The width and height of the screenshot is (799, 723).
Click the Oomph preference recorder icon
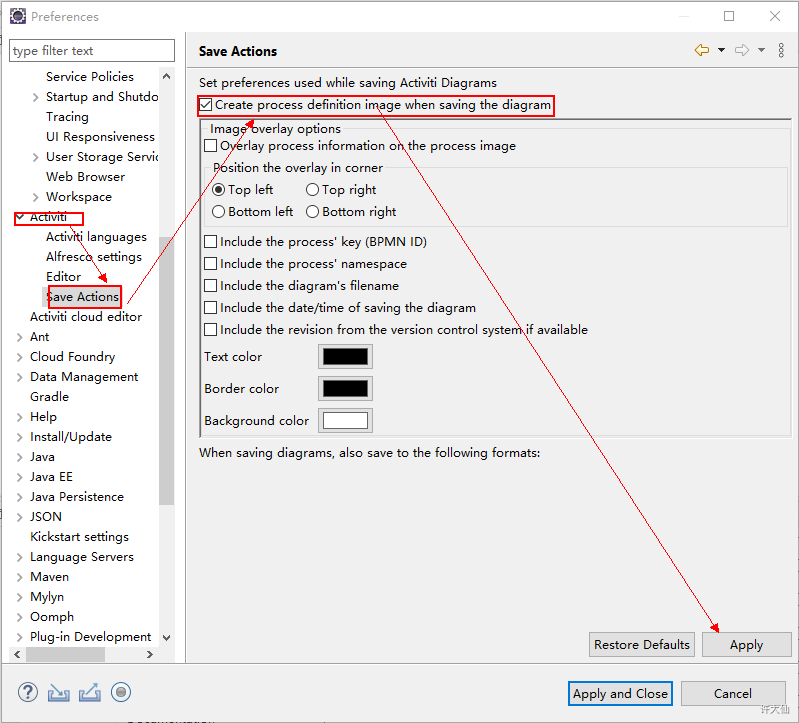pos(121,692)
